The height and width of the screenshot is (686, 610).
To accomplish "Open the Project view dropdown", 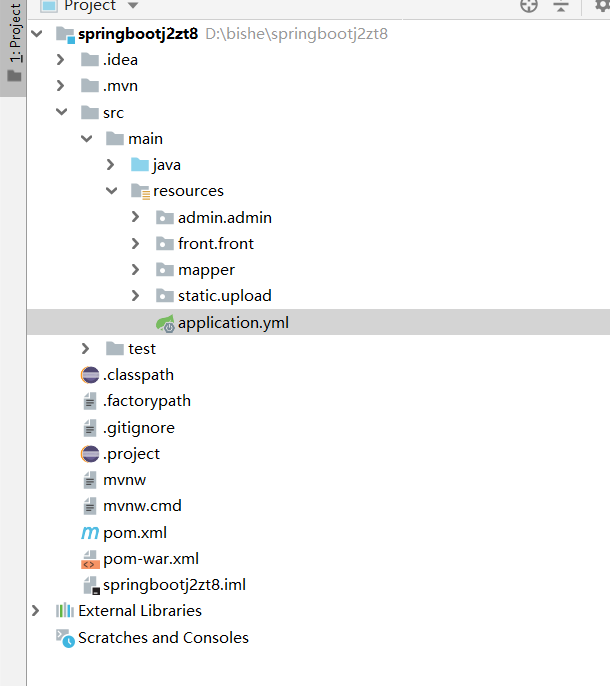I will [x=133, y=6].
